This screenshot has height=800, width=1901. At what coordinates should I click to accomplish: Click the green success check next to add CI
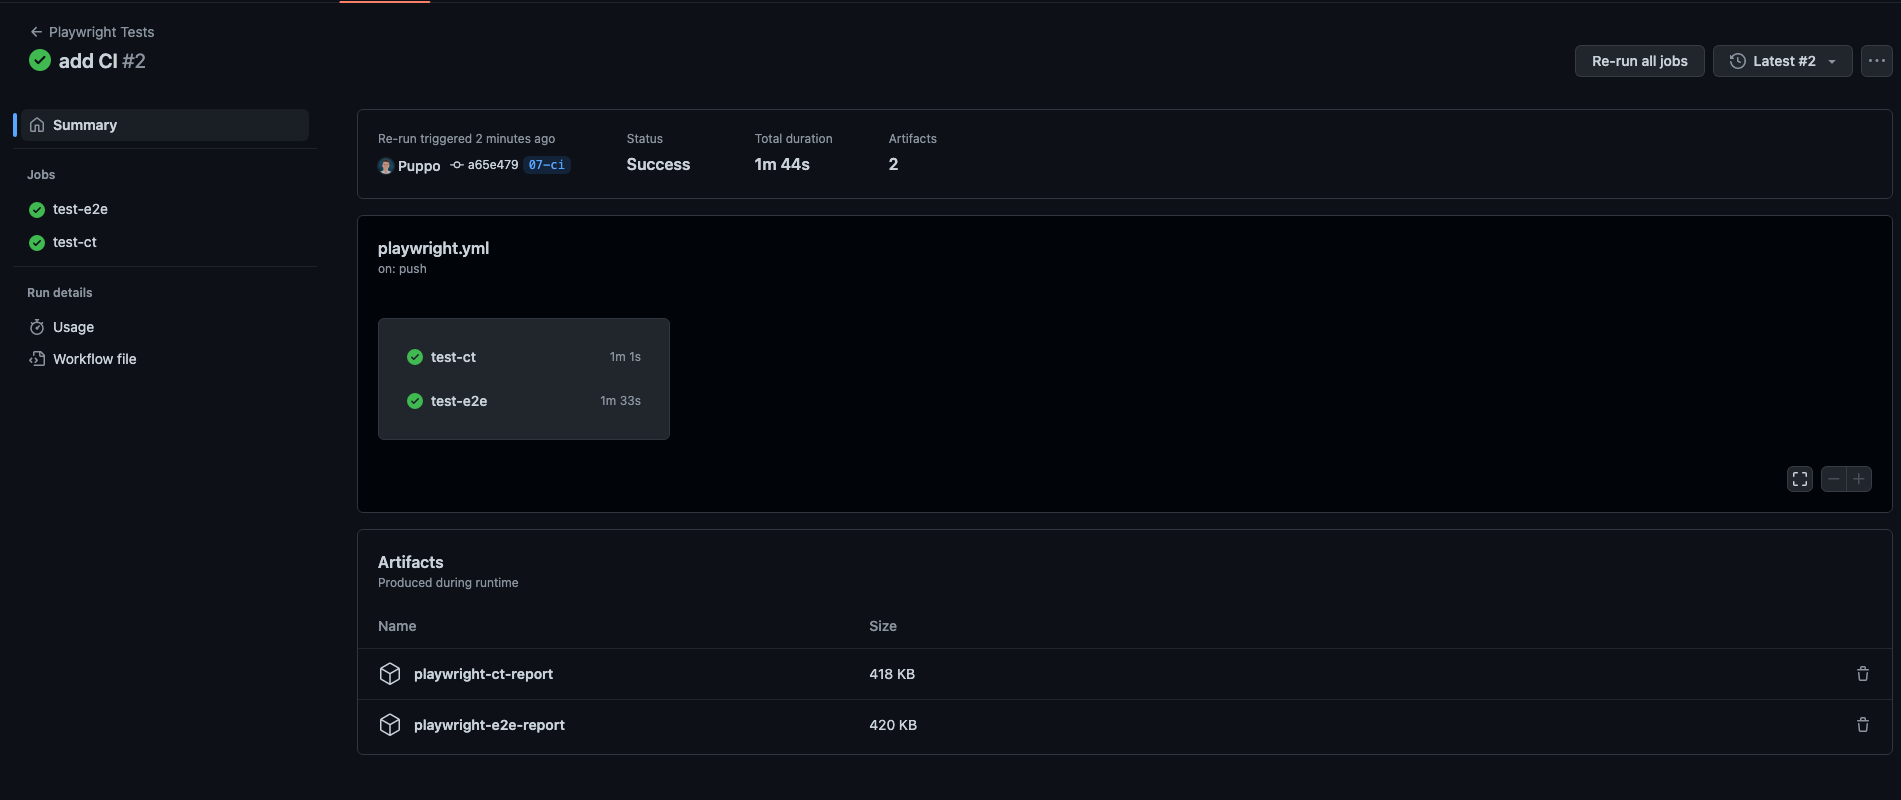tap(40, 60)
